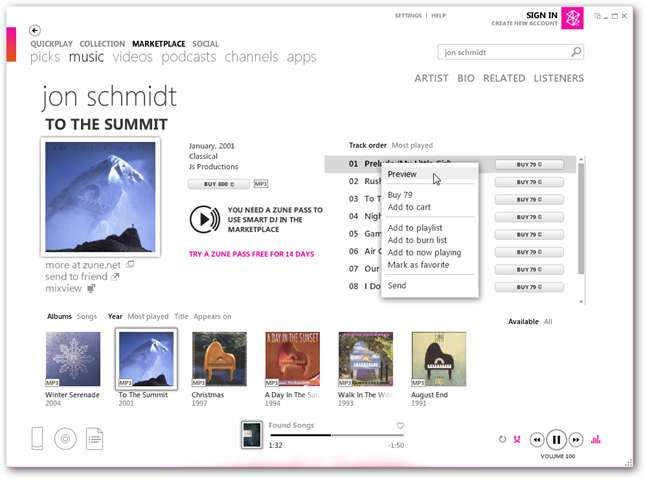Click the Zune logo tile icon
Viewport: 645px width, 479px height.
(x=572, y=18)
